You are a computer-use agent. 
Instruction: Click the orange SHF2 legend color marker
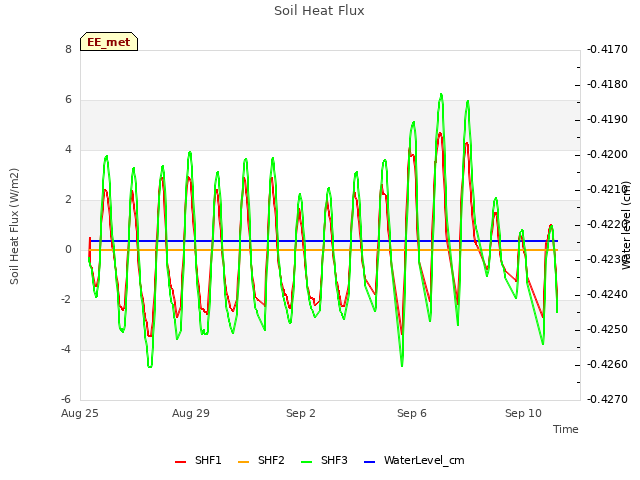click(x=243, y=462)
